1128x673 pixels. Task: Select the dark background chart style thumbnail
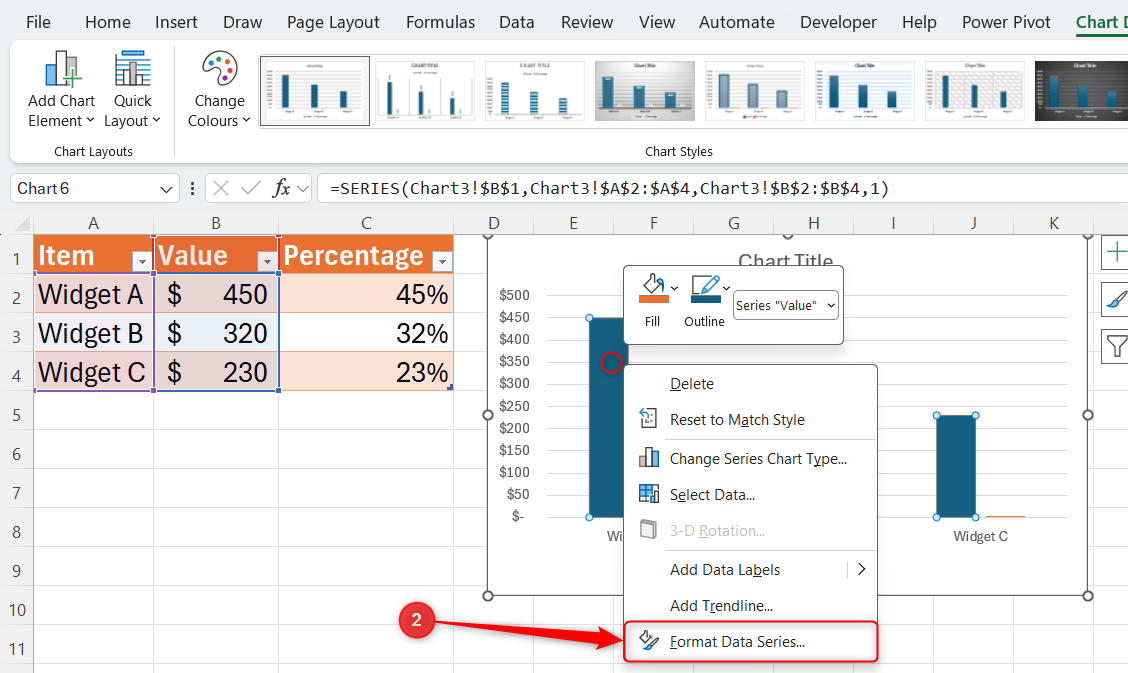(x=1081, y=91)
